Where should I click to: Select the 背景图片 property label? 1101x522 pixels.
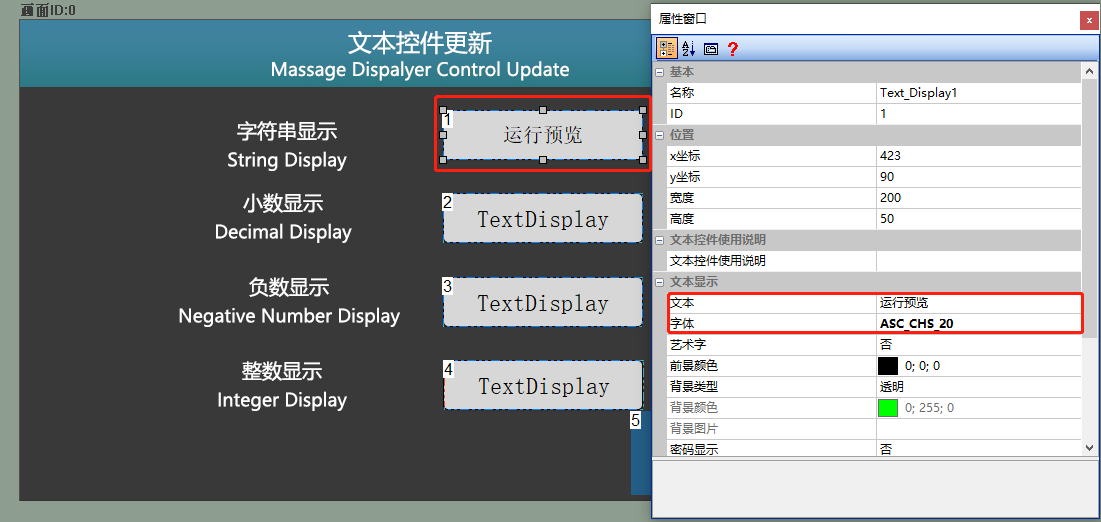tap(694, 429)
